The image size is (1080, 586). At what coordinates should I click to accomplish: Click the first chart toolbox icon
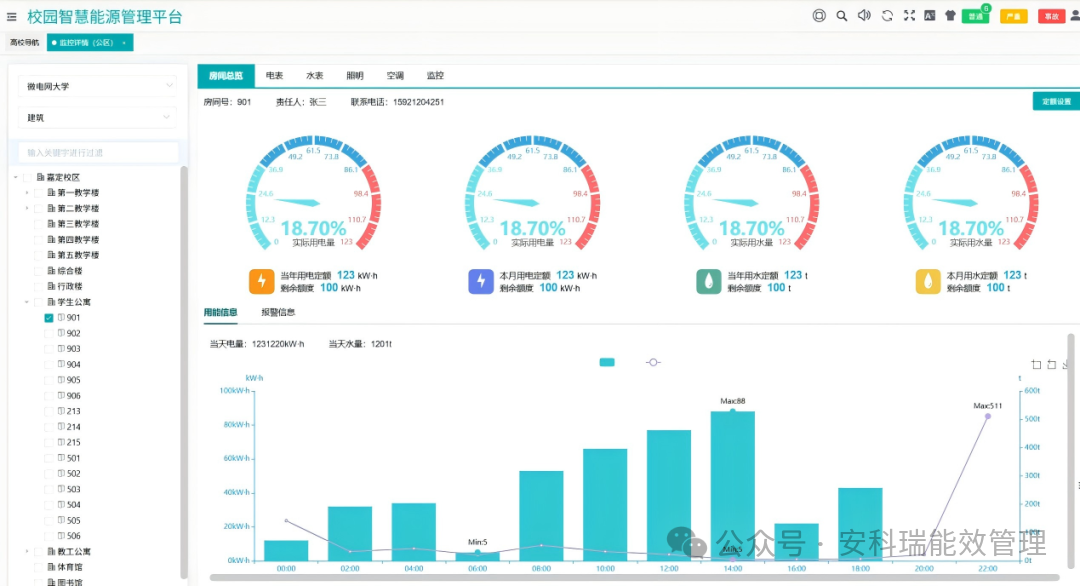(x=1036, y=364)
